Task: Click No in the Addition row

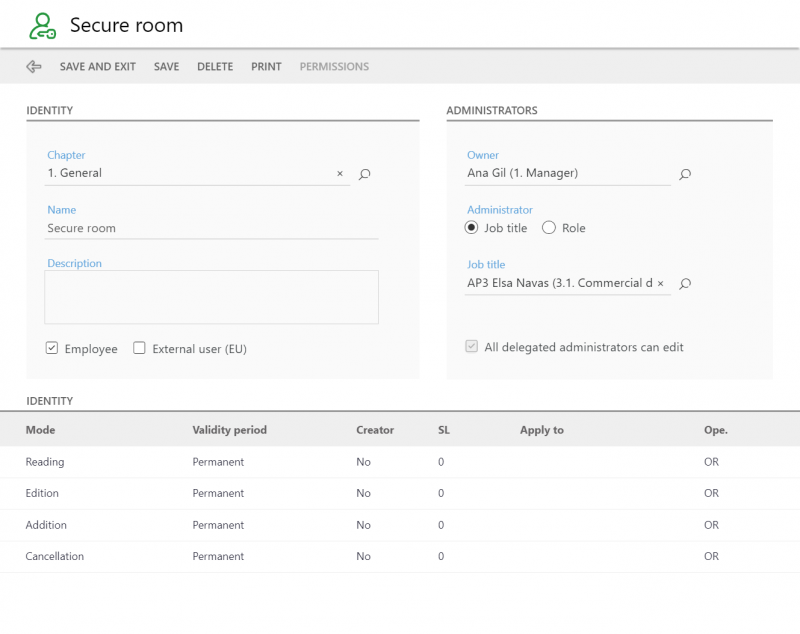Action: click(x=363, y=525)
